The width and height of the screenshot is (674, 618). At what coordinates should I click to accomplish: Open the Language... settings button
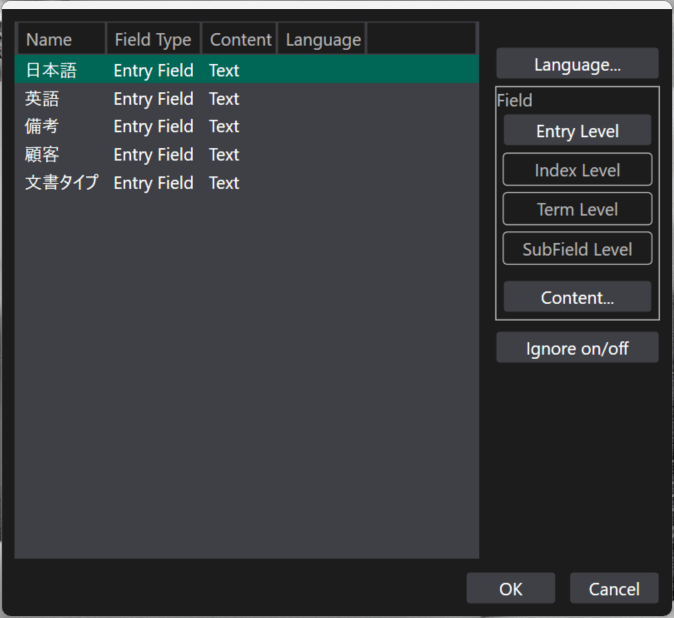tap(577, 64)
